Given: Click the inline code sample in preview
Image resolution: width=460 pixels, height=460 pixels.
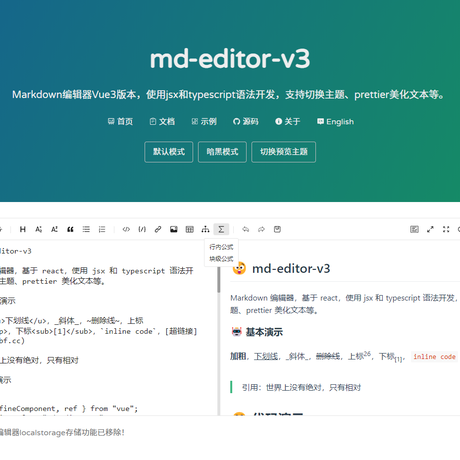Looking at the screenshot, I should [434, 357].
